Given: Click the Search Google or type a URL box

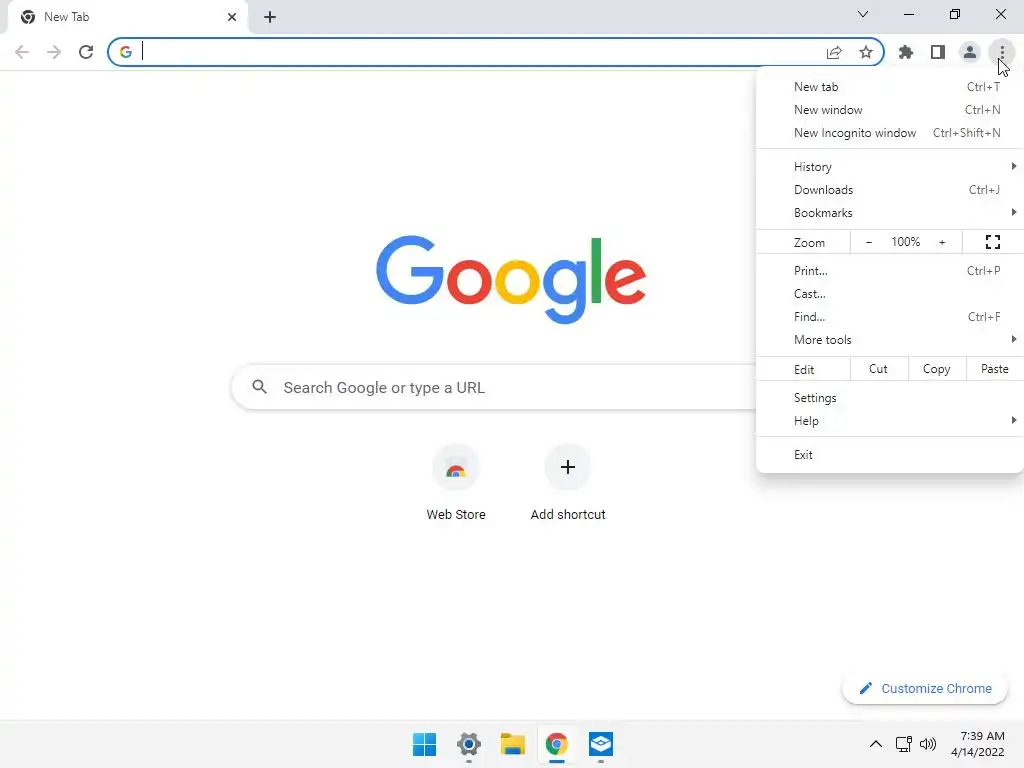Looking at the screenshot, I should pyautogui.click(x=493, y=387).
